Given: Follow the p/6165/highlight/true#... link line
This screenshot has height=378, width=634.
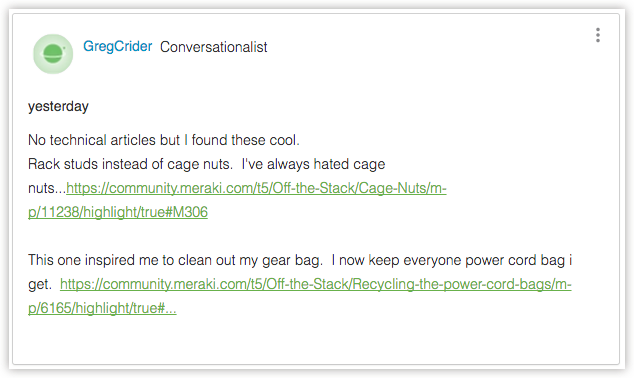Looking at the screenshot, I should tap(102, 308).
